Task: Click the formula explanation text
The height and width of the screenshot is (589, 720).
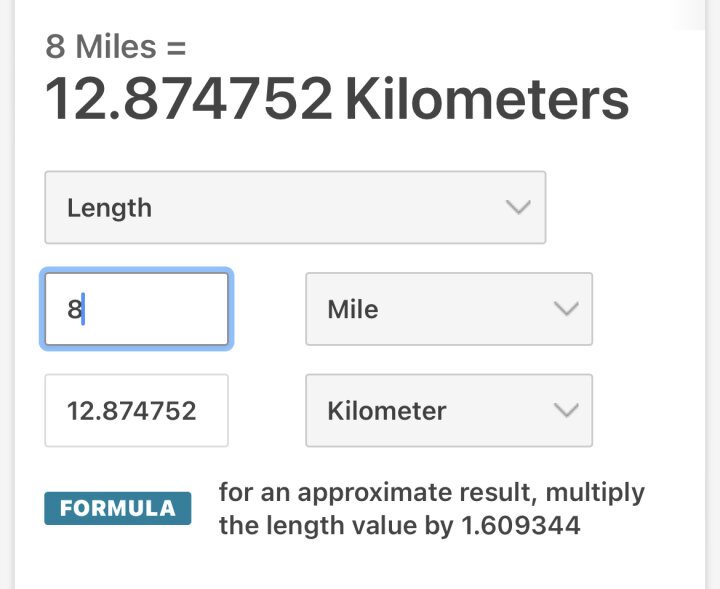Action: (431, 509)
